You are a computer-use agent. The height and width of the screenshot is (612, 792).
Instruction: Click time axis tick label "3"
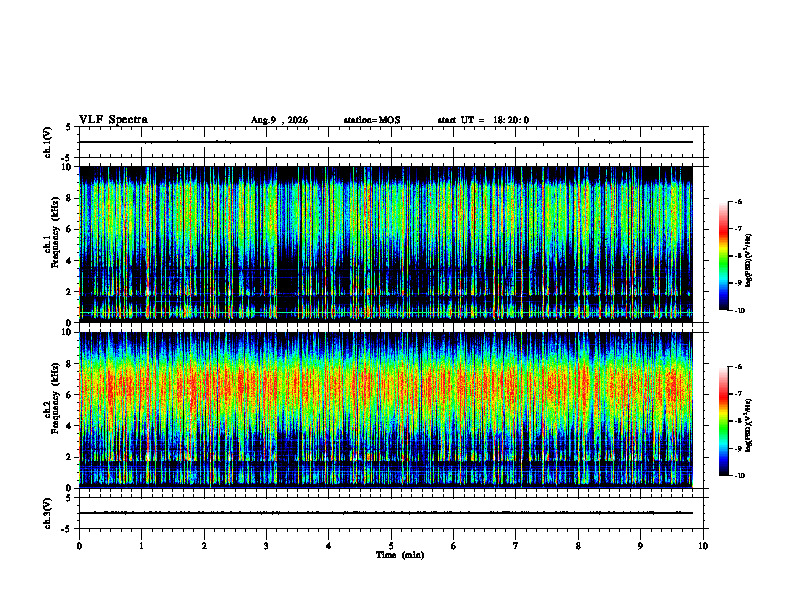(266, 546)
